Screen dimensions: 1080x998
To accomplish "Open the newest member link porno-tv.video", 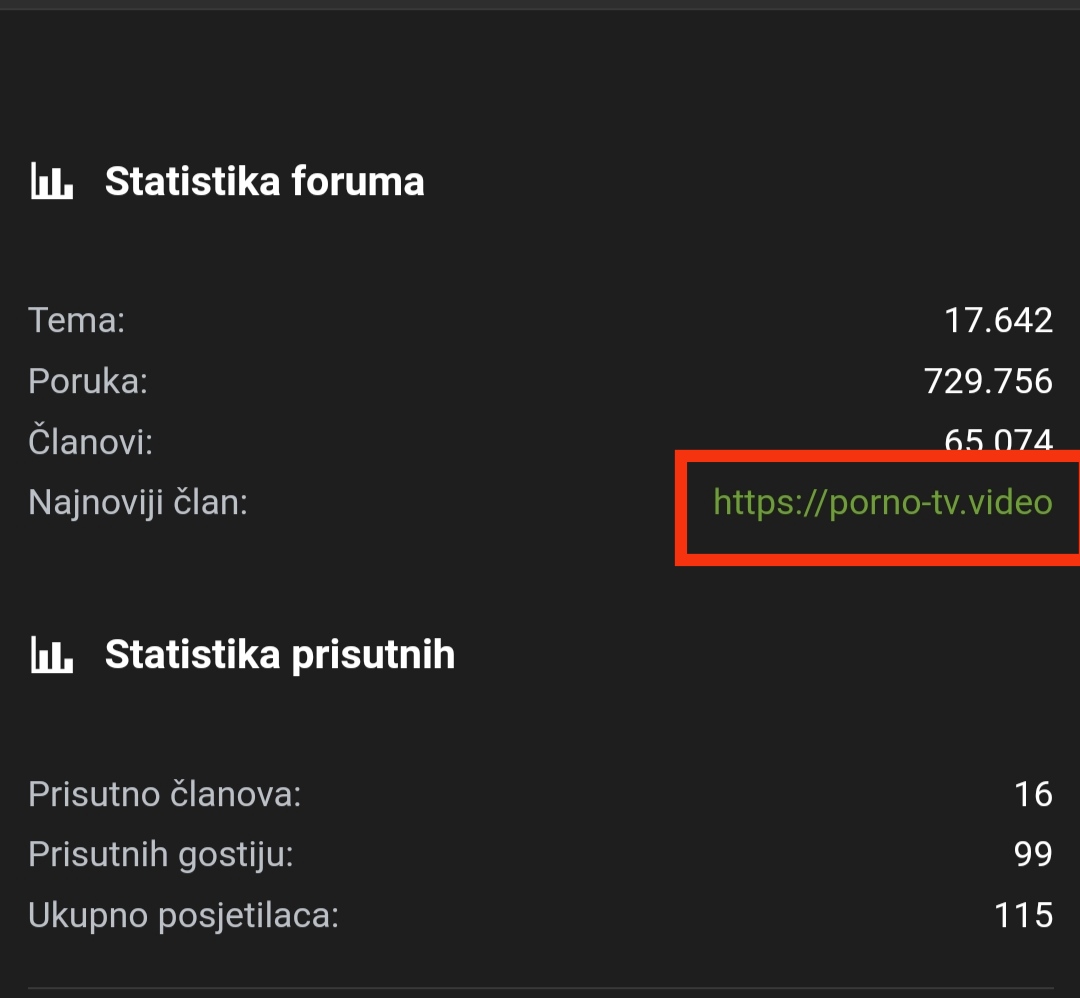I will click(883, 502).
